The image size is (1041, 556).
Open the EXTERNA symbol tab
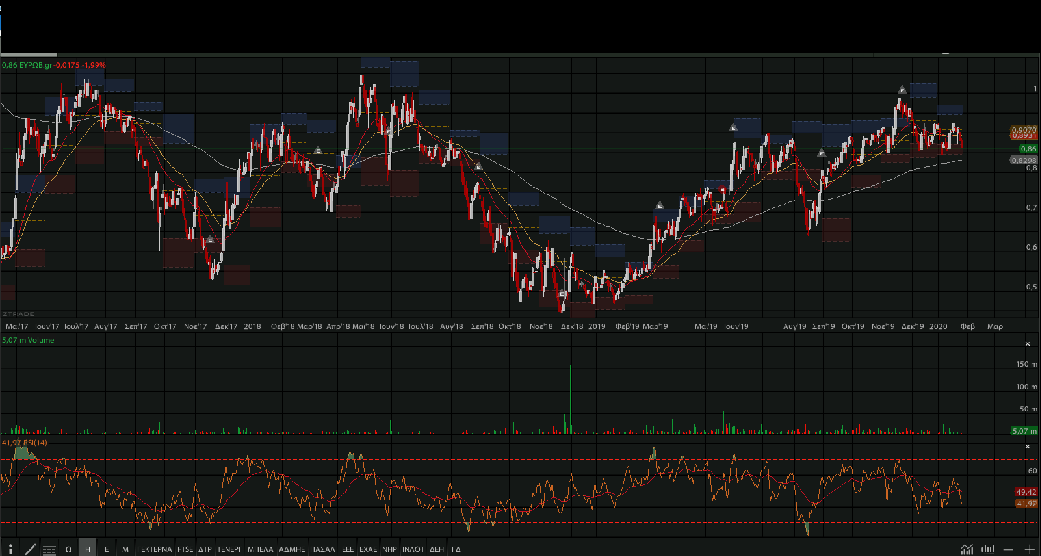pyautogui.click(x=155, y=549)
